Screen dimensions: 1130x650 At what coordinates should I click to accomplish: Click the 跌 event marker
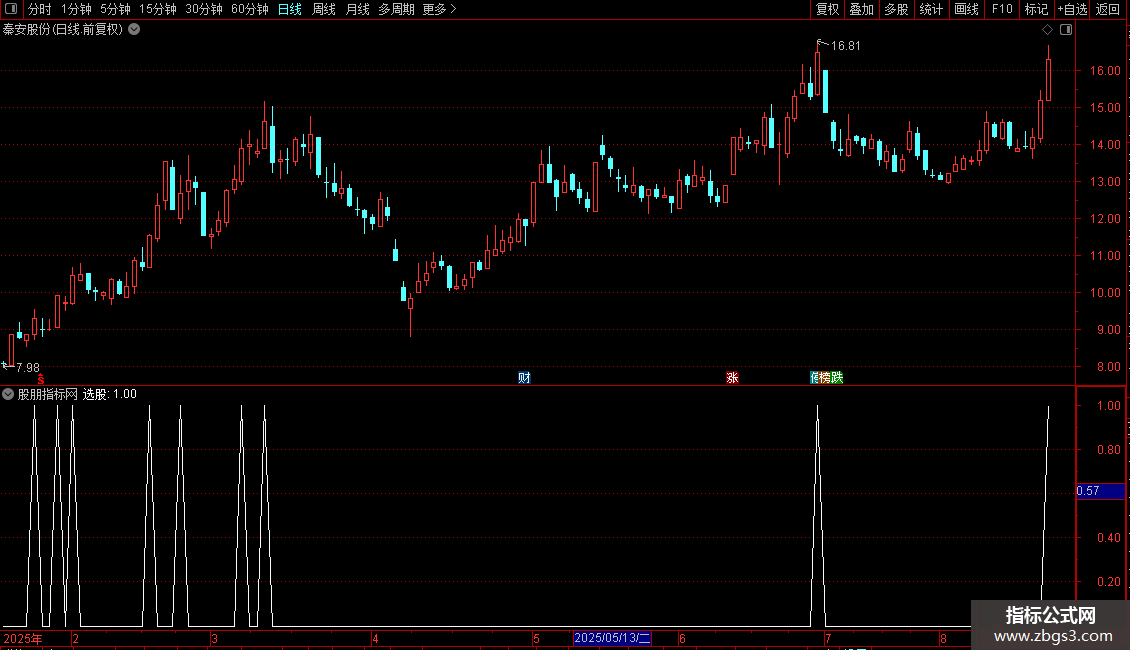click(837, 378)
